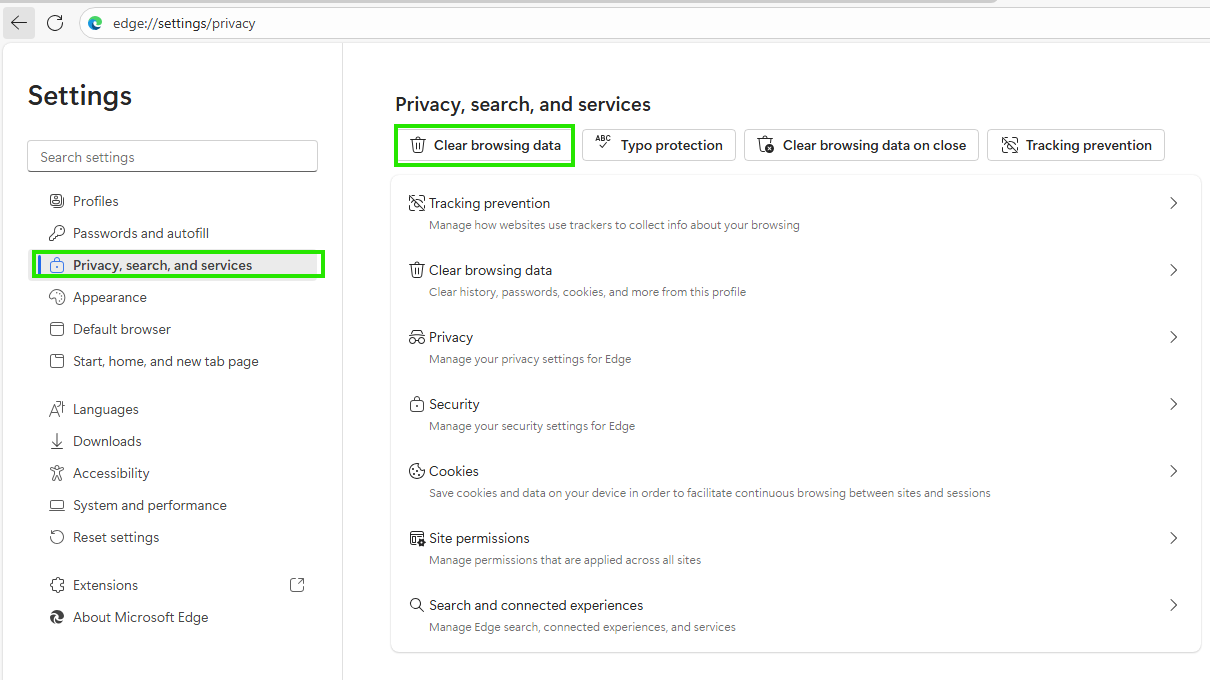
Task: Click the Security row title text
Action: (x=454, y=404)
